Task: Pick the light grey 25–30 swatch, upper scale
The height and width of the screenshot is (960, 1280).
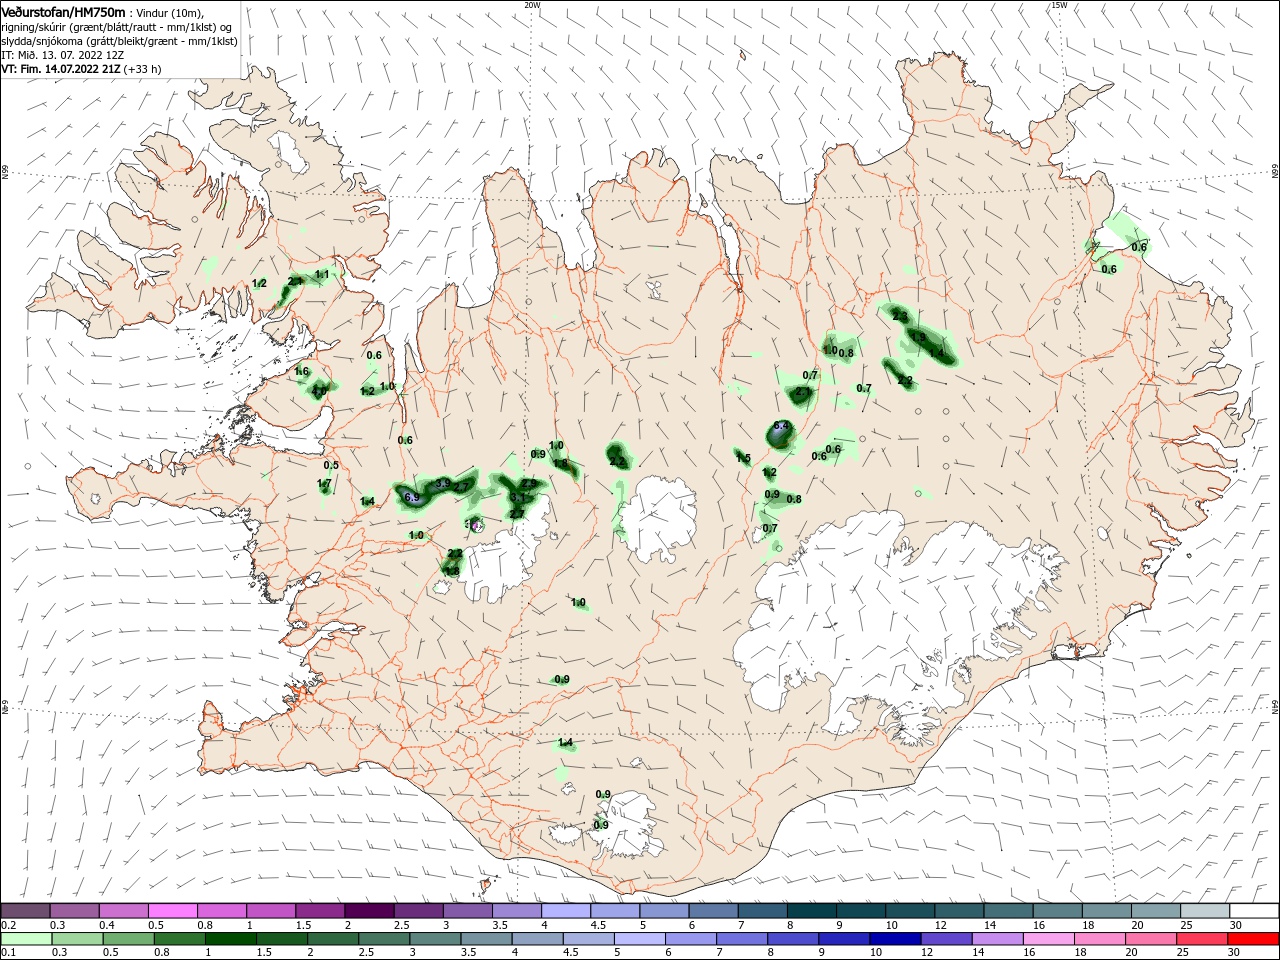Action: [1205, 911]
